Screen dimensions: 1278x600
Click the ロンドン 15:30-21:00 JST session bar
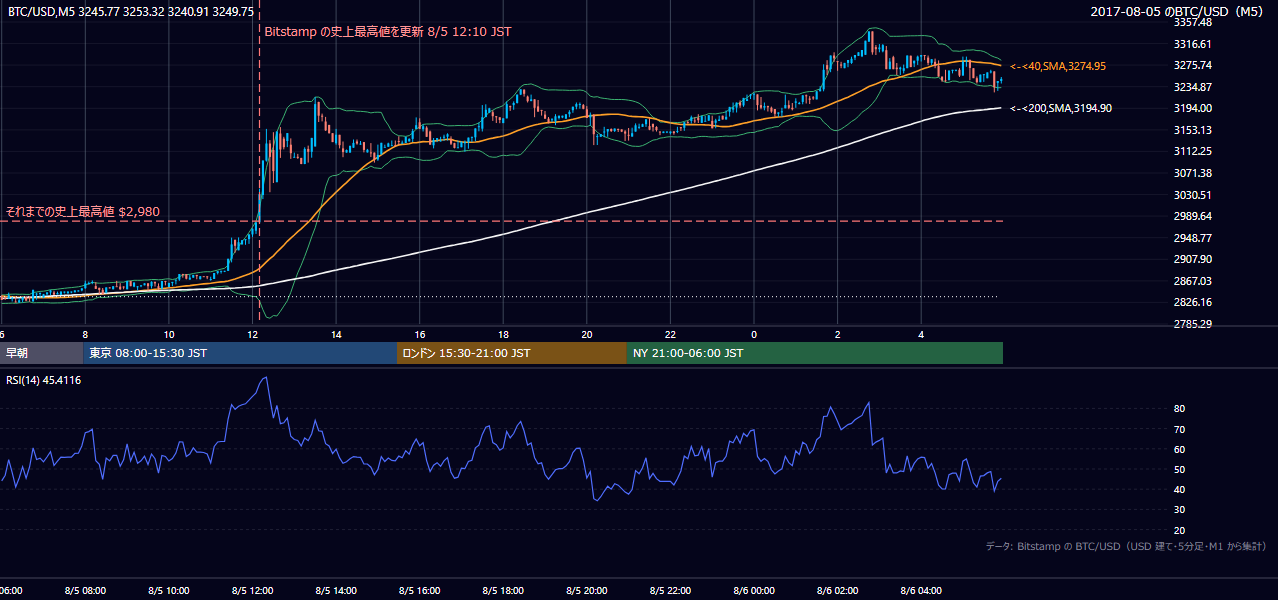pyautogui.click(x=512, y=353)
